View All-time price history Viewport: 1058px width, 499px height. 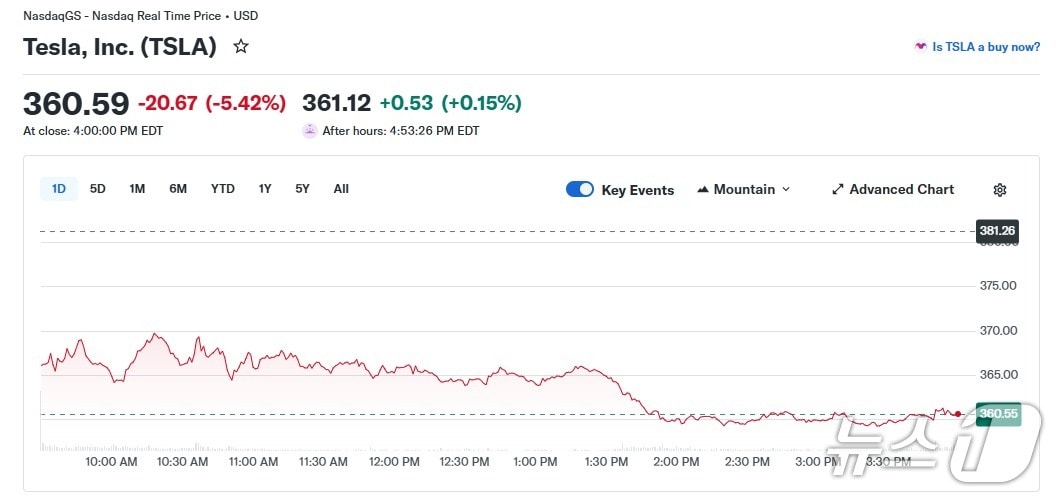341,189
